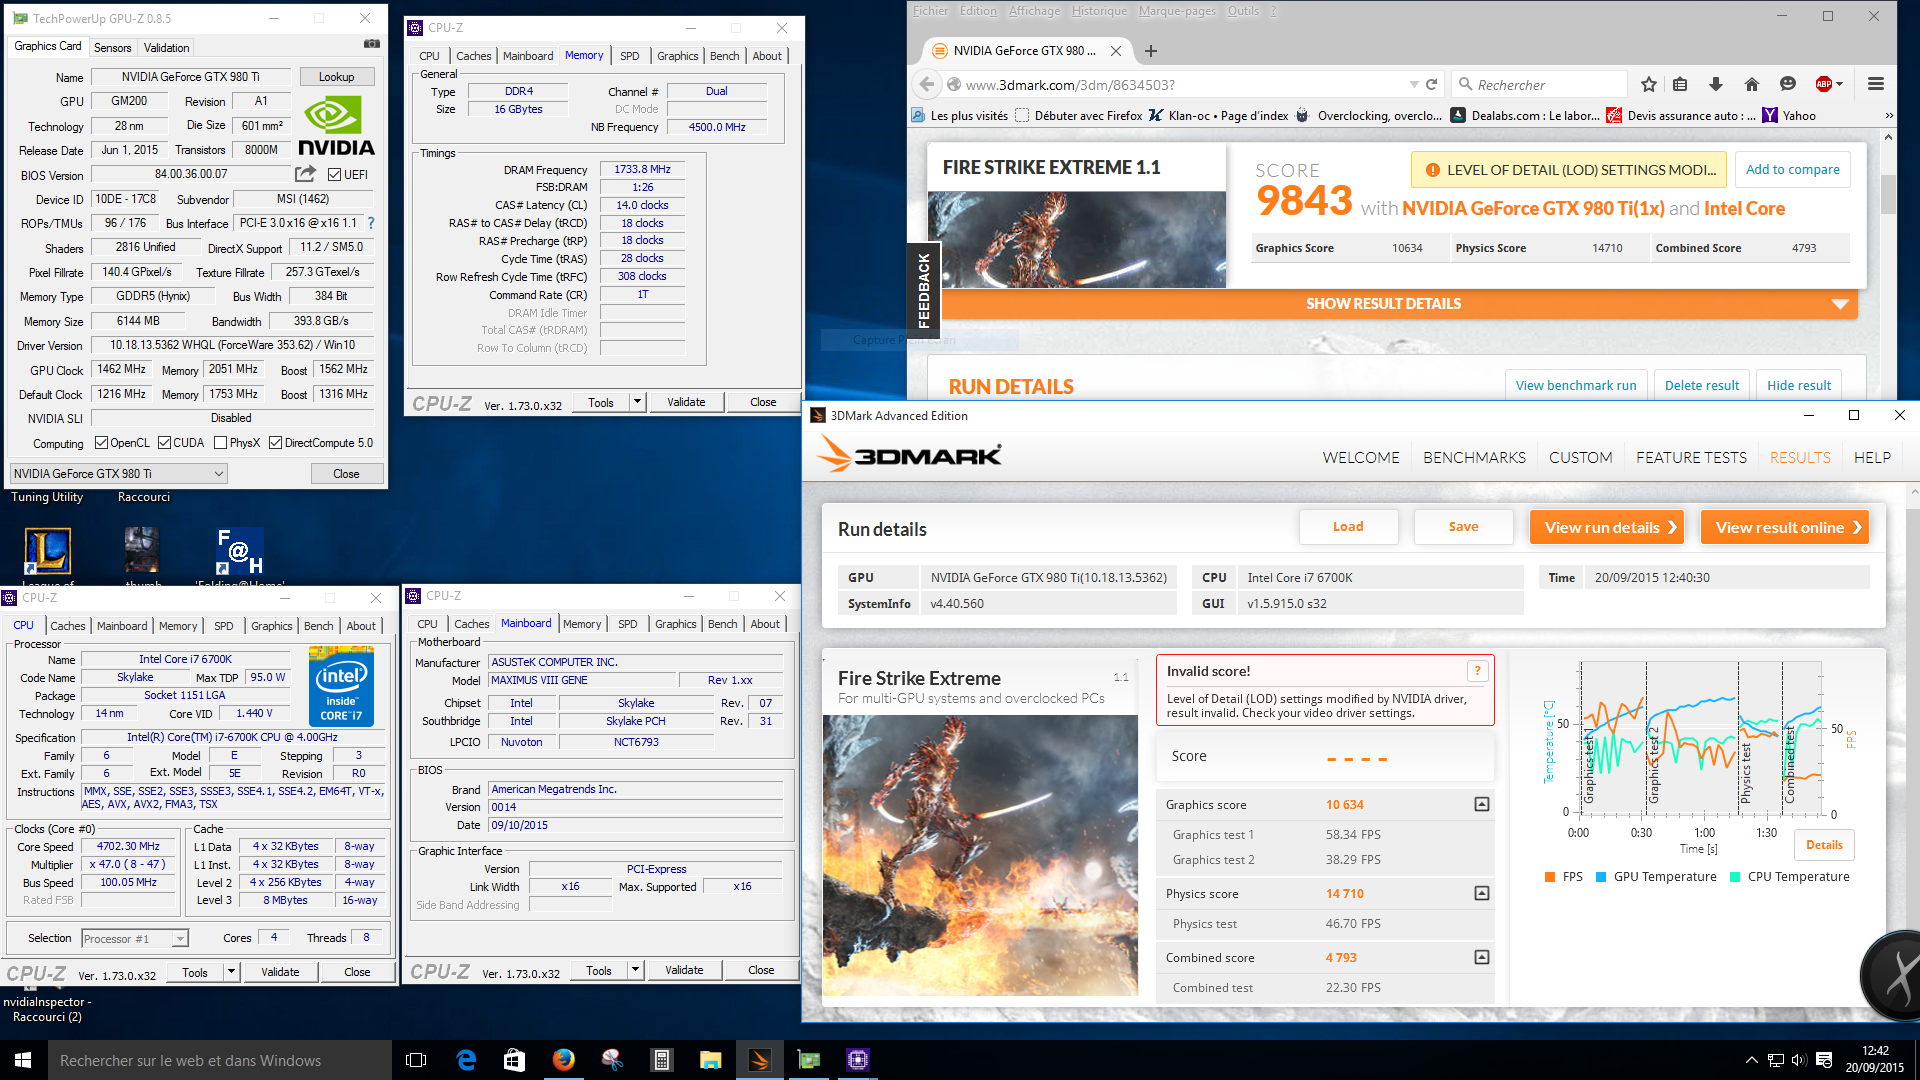Click the Fire Strike Extreme thumbnail in 3DMark
This screenshot has width=1920, height=1080.
[x=980, y=855]
